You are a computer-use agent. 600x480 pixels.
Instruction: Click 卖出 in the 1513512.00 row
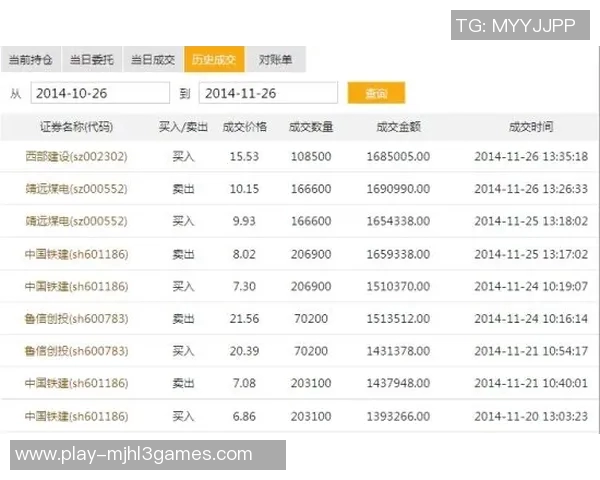[183, 318]
